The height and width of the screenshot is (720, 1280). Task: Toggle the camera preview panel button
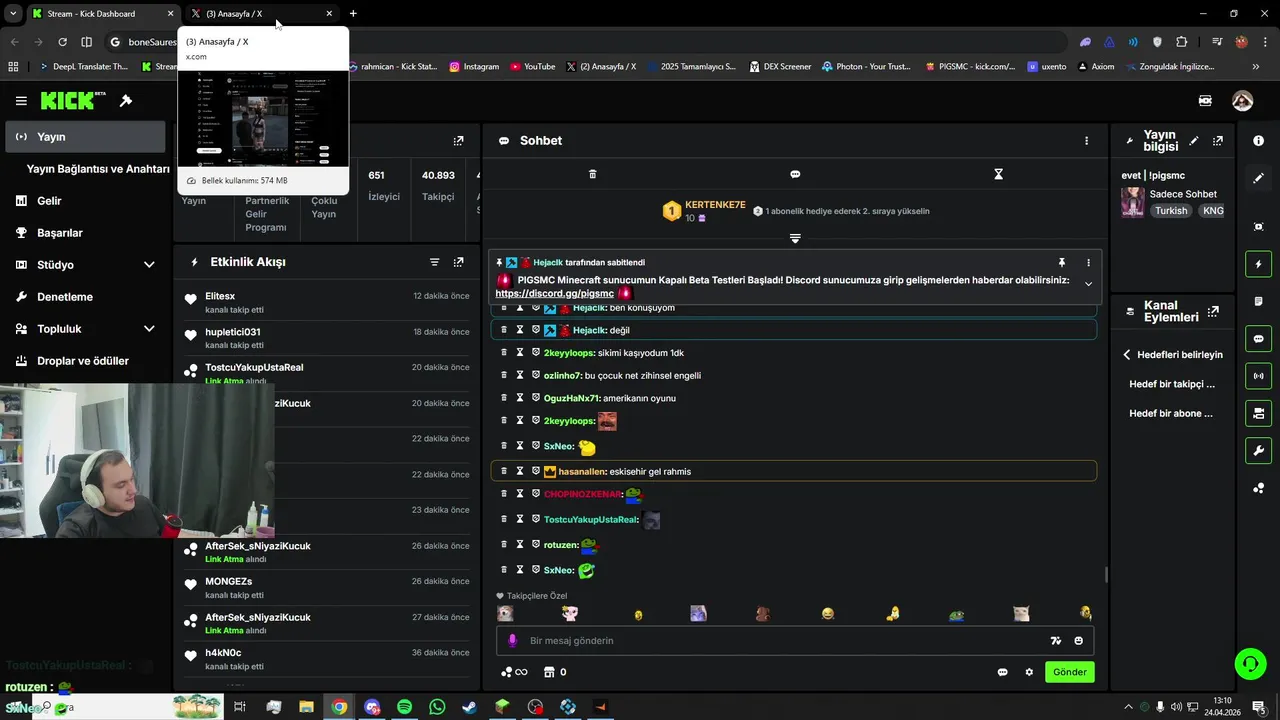click(1258, 413)
